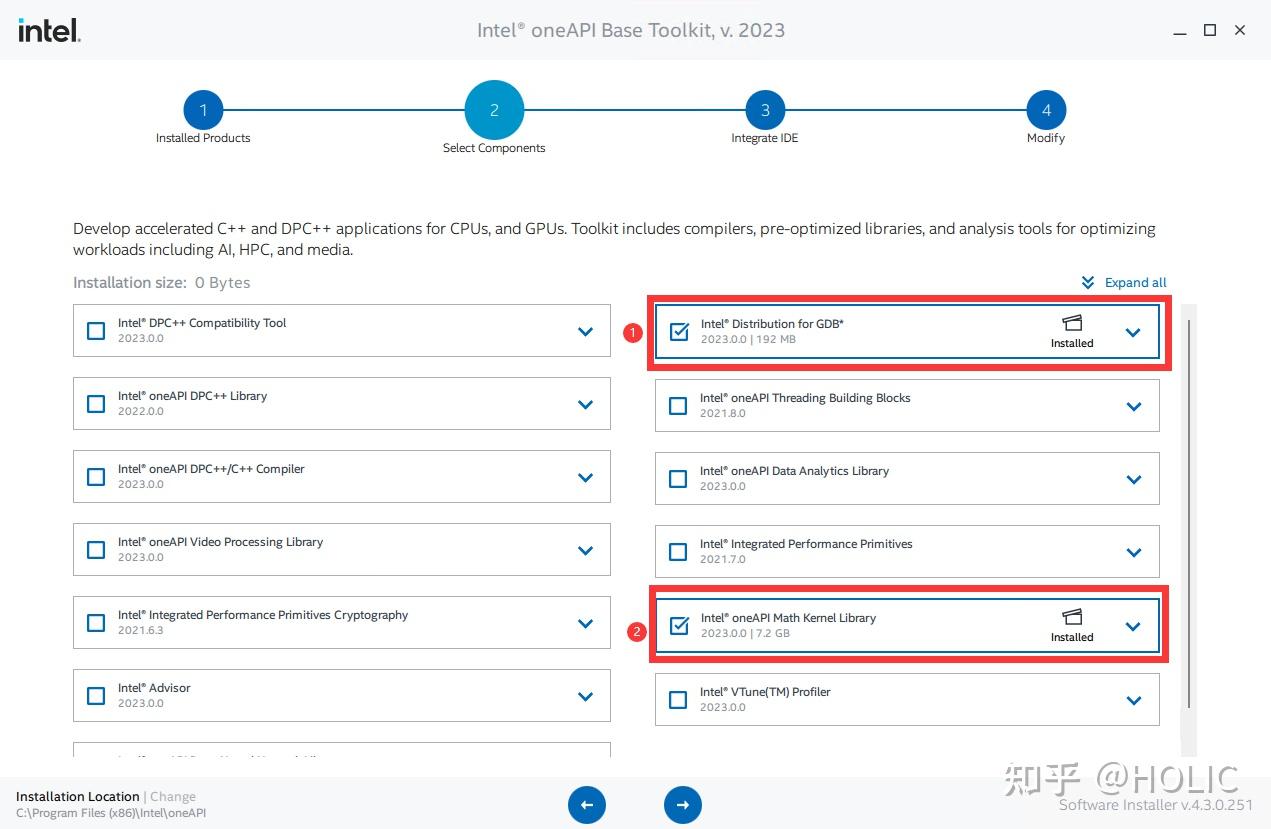Screen dimensions: 1271x829
Task: Expand Data Analytics Library details
Action: pyautogui.click(x=1134, y=480)
